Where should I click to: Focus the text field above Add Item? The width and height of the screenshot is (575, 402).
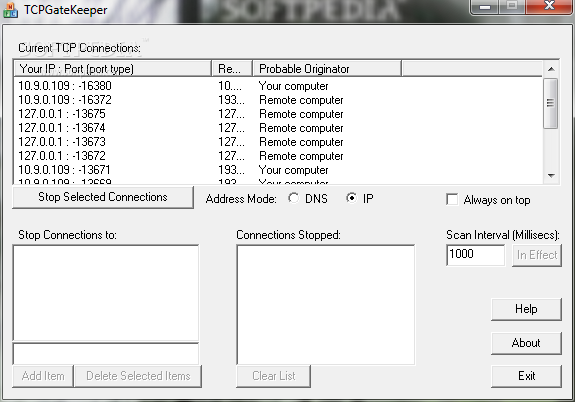tap(106, 354)
